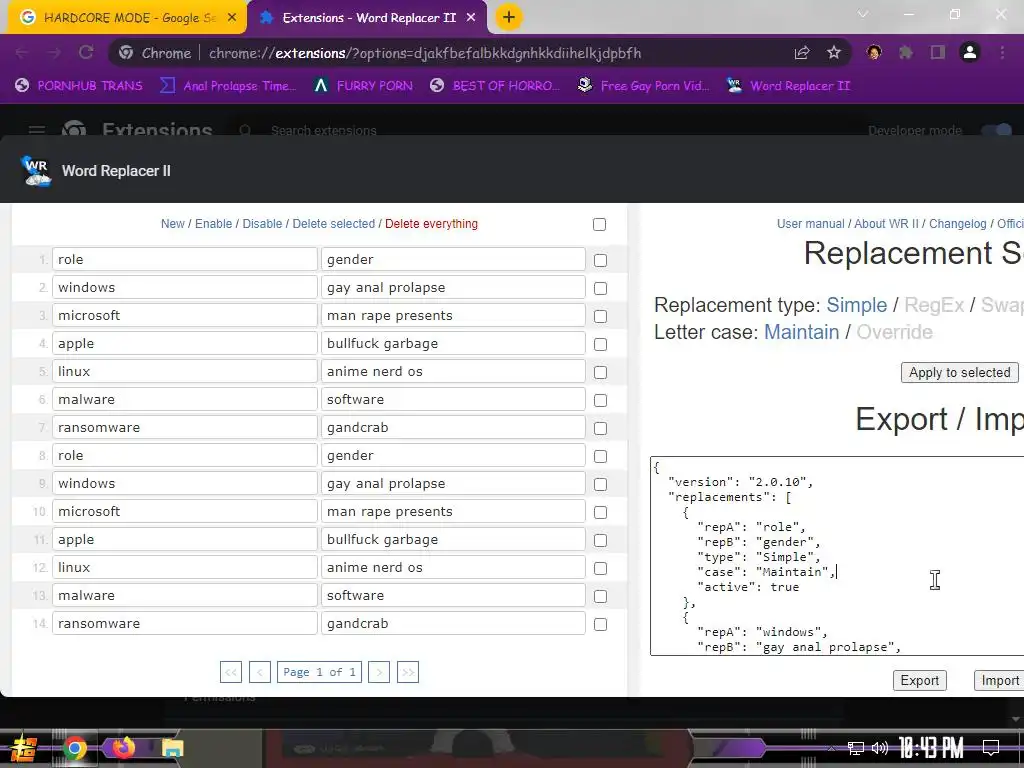This screenshot has height=768, width=1024.
Task: Open the Word Replacer II bookmark
Action: coord(788,86)
